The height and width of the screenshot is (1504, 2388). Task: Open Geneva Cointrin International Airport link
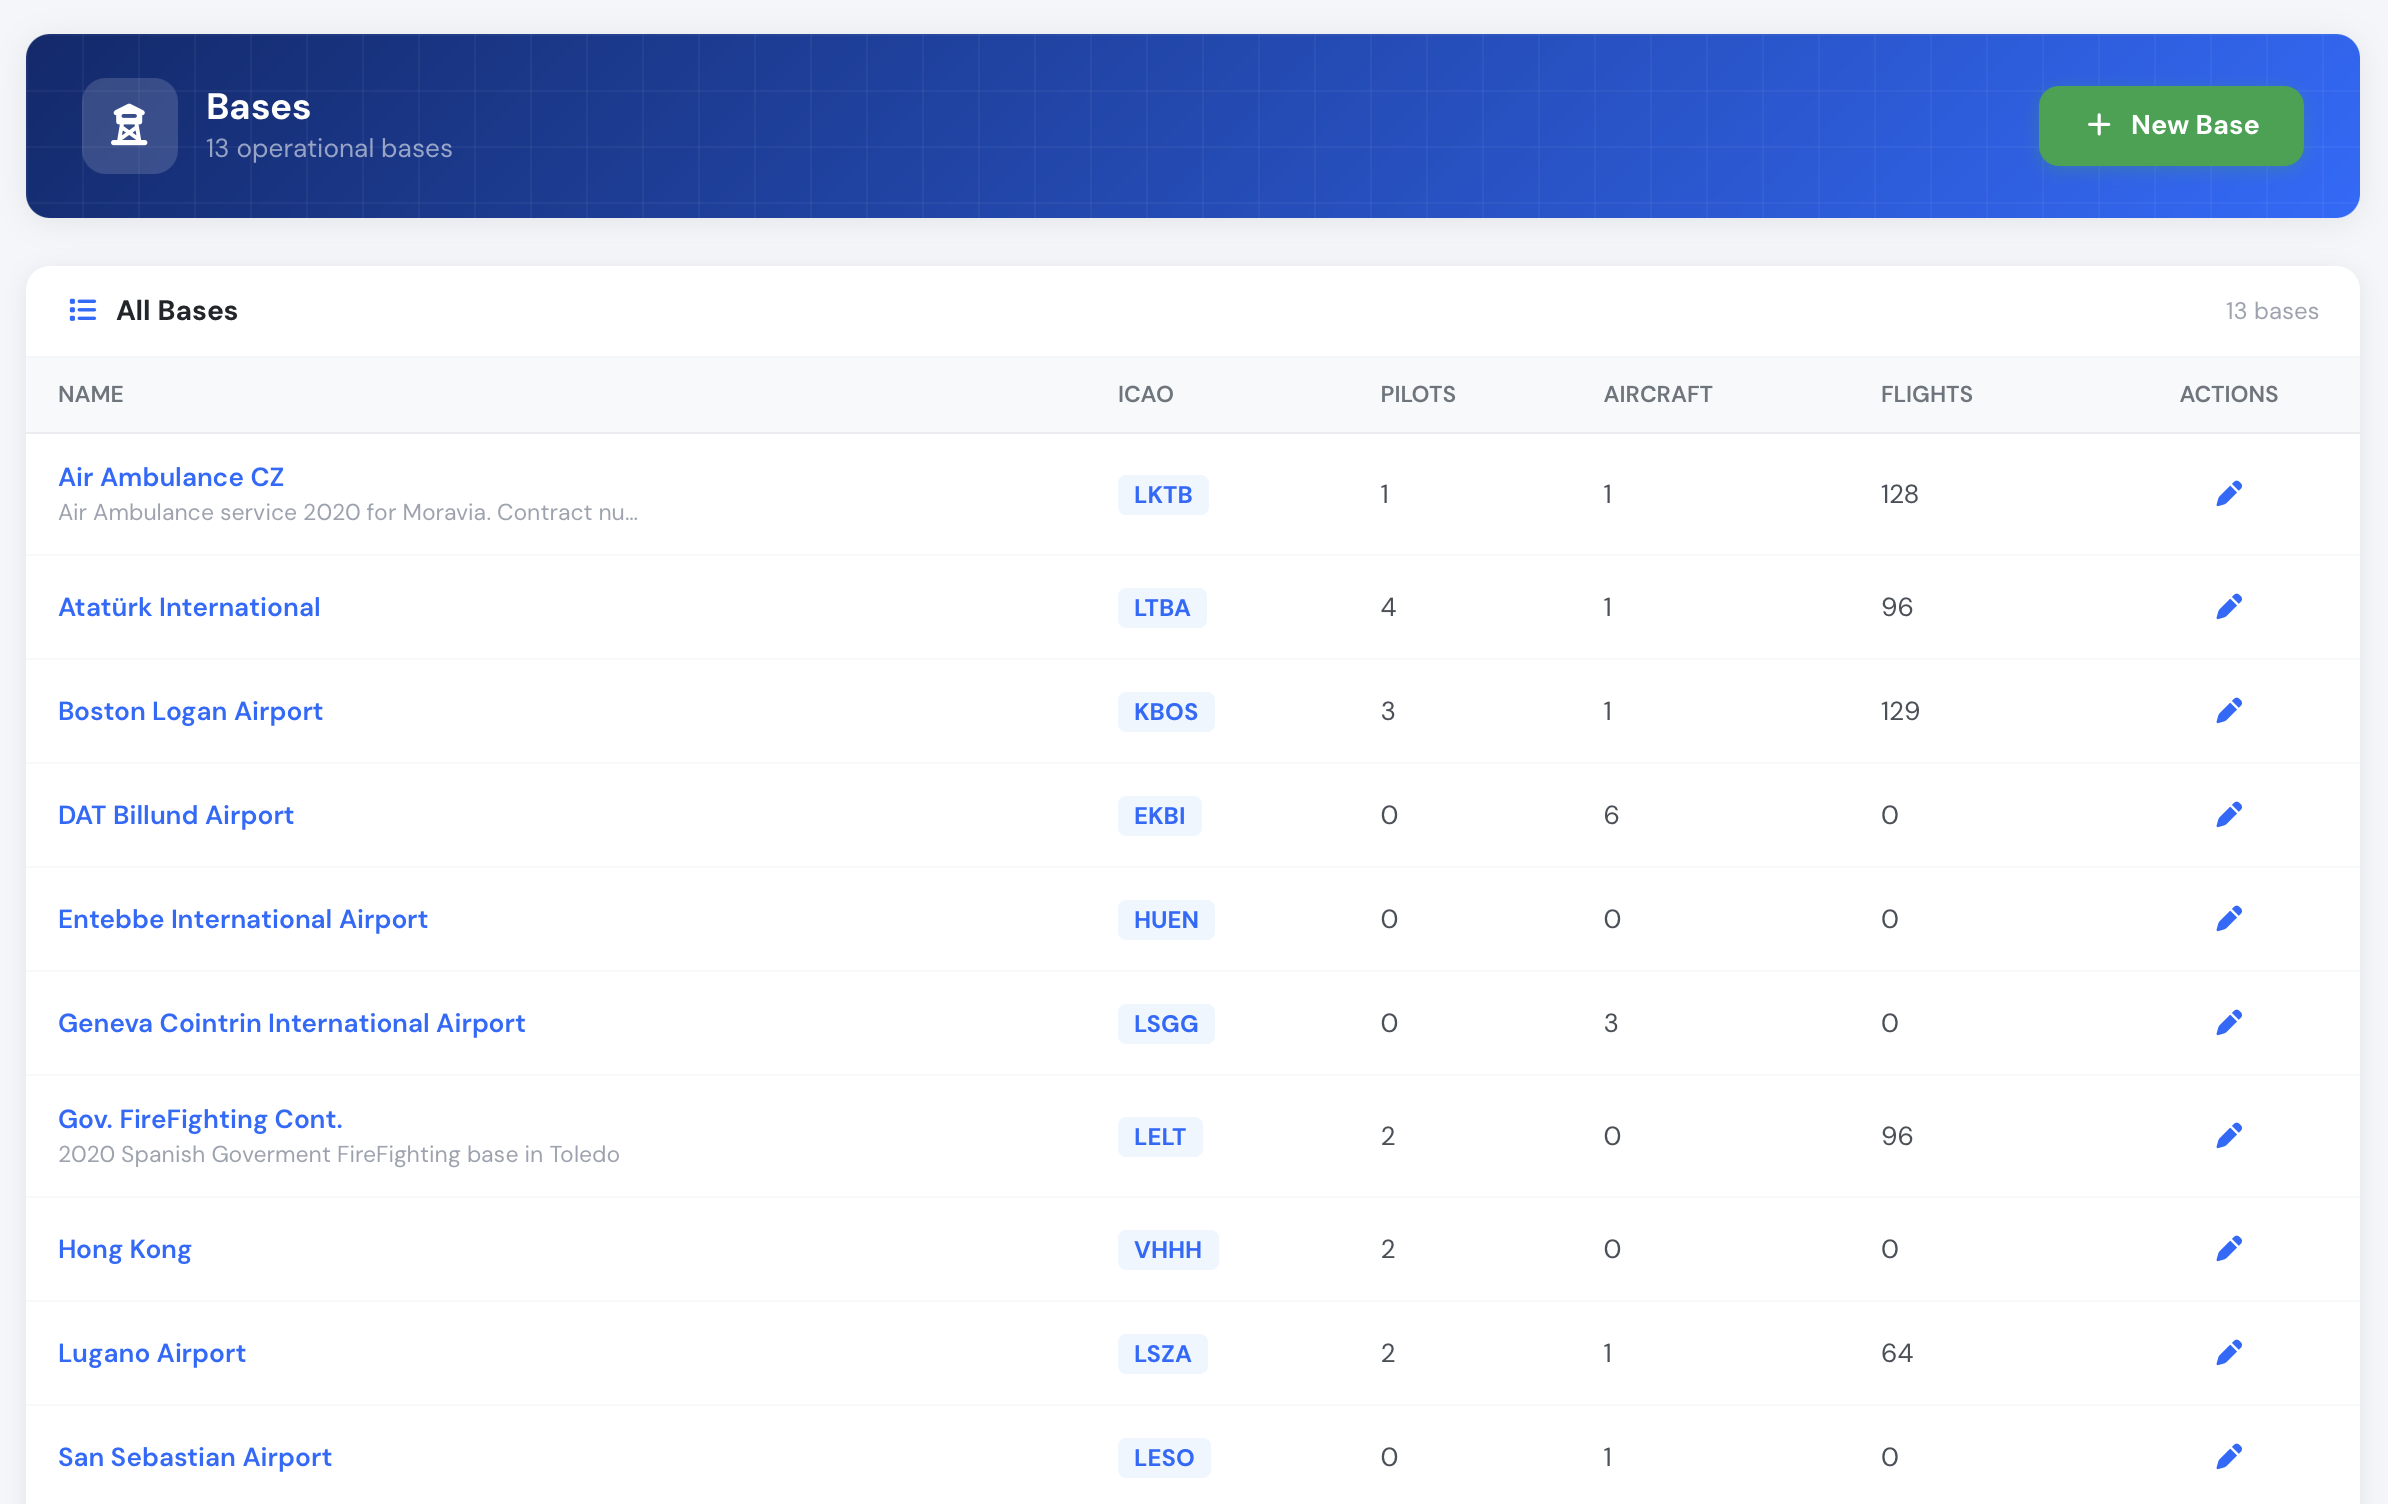click(291, 1023)
